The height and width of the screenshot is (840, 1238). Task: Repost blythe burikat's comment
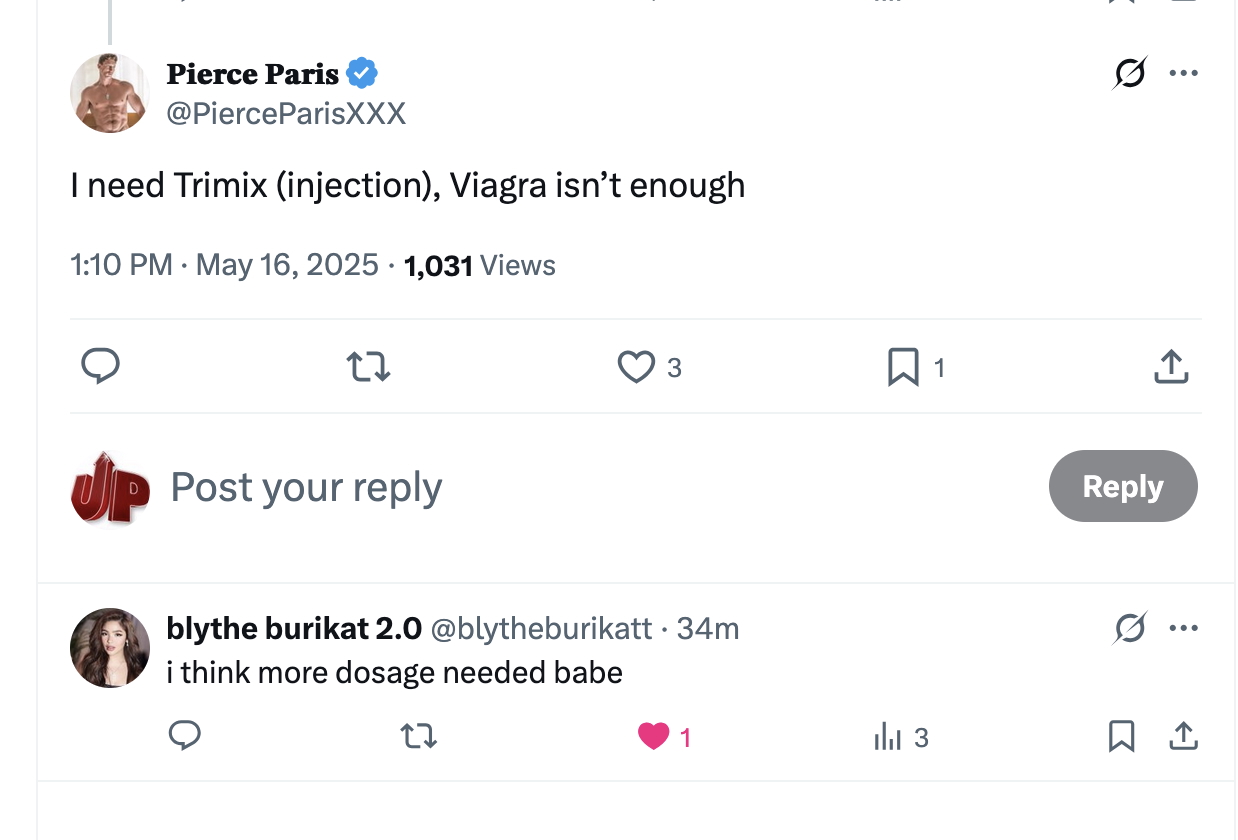click(x=419, y=738)
